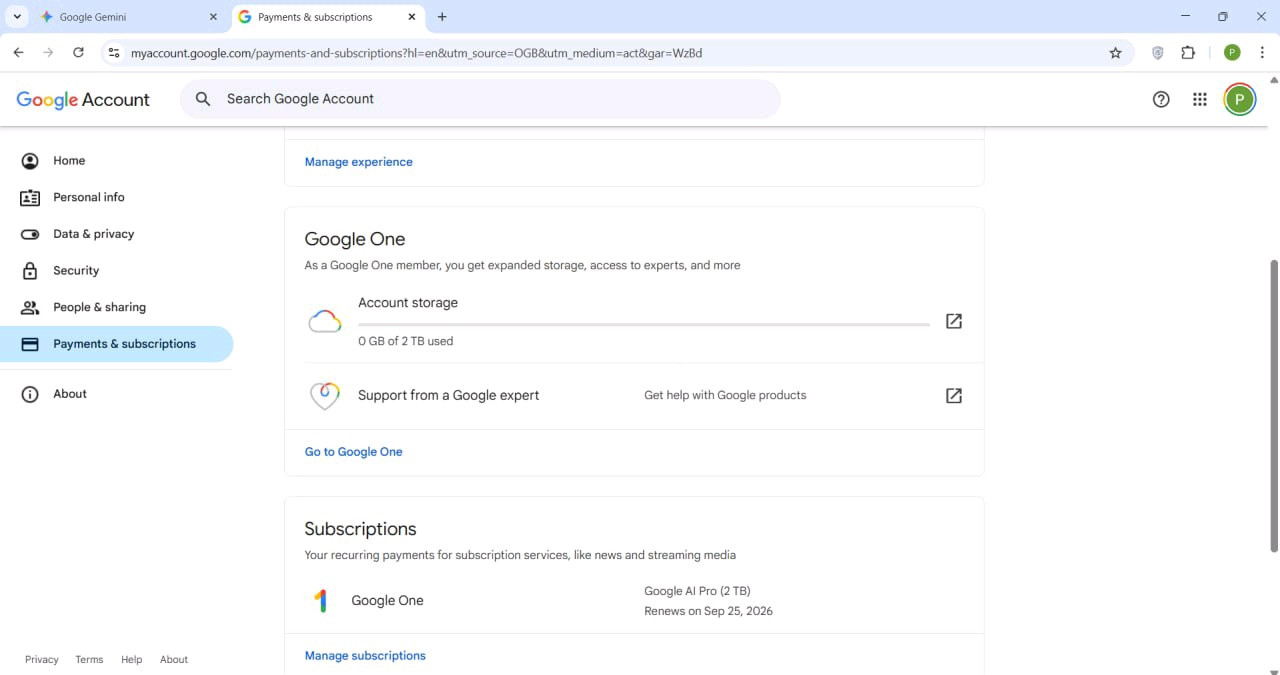
Task: Click the Manage subscriptions link
Action: click(x=365, y=656)
